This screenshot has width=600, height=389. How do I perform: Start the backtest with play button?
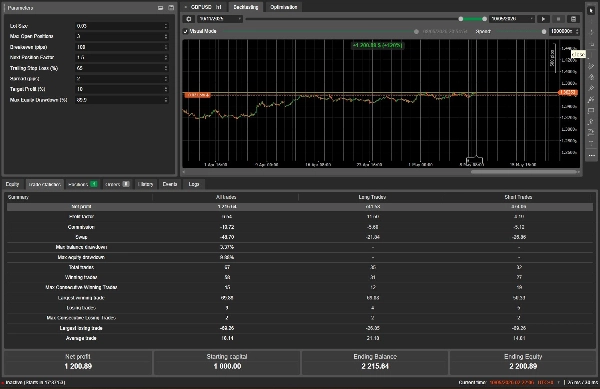pyautogui.click(x=543, y=19)
